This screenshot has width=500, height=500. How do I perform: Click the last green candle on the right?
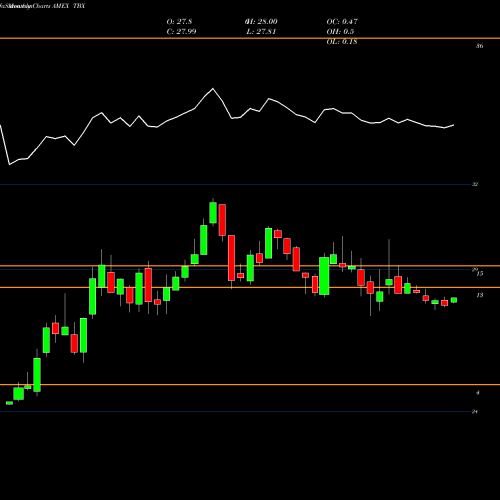coord(454,300)
